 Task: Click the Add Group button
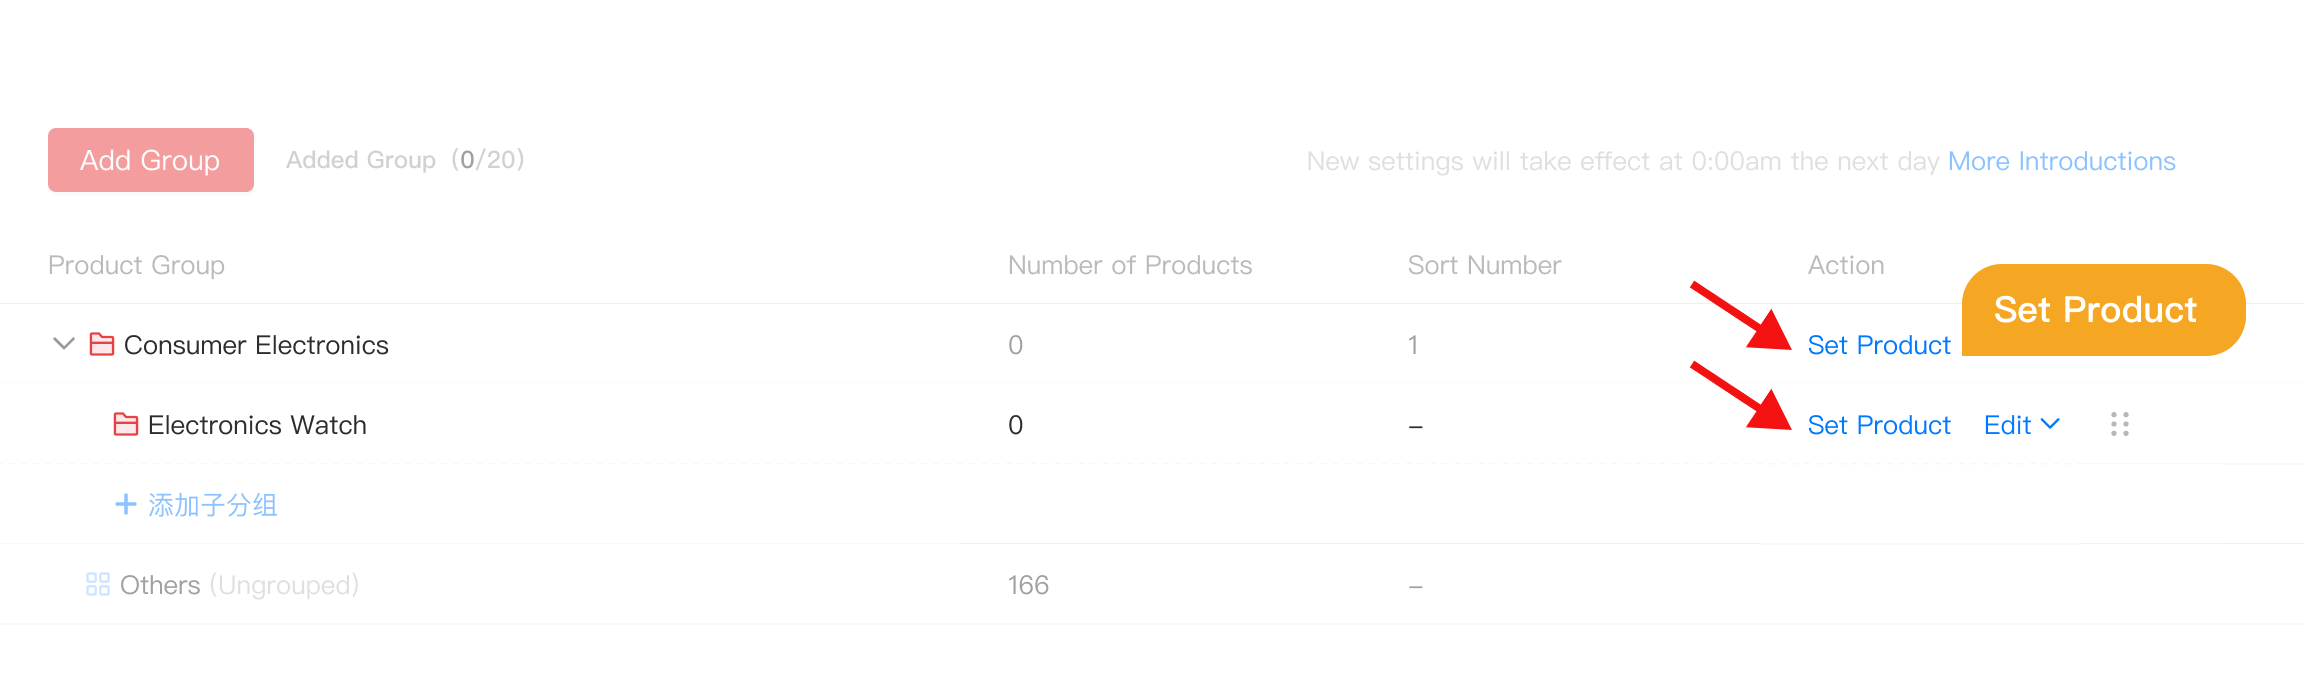pyautogui.click(x=150, y=160)
